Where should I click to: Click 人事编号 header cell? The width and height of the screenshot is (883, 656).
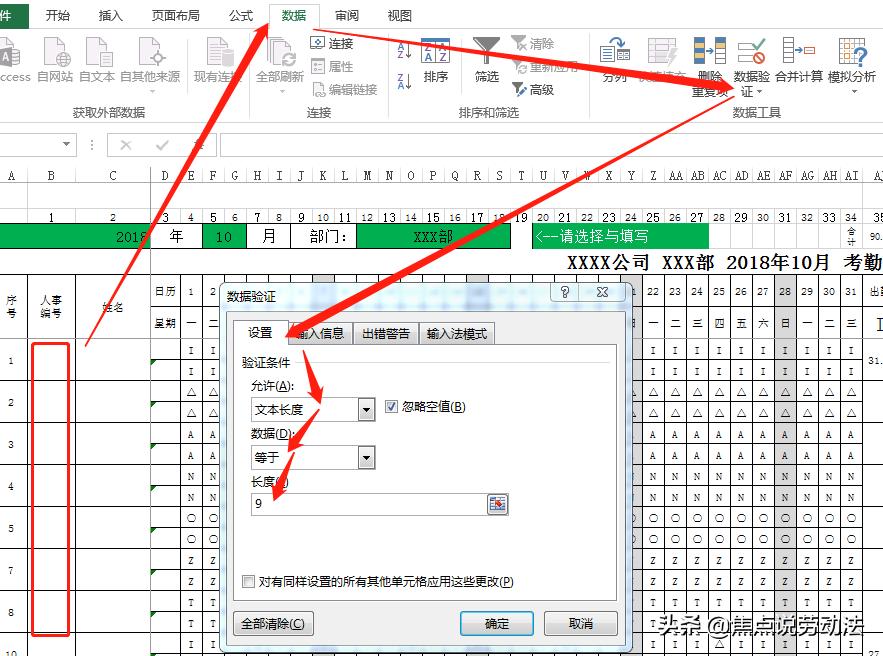pos(51,306)
